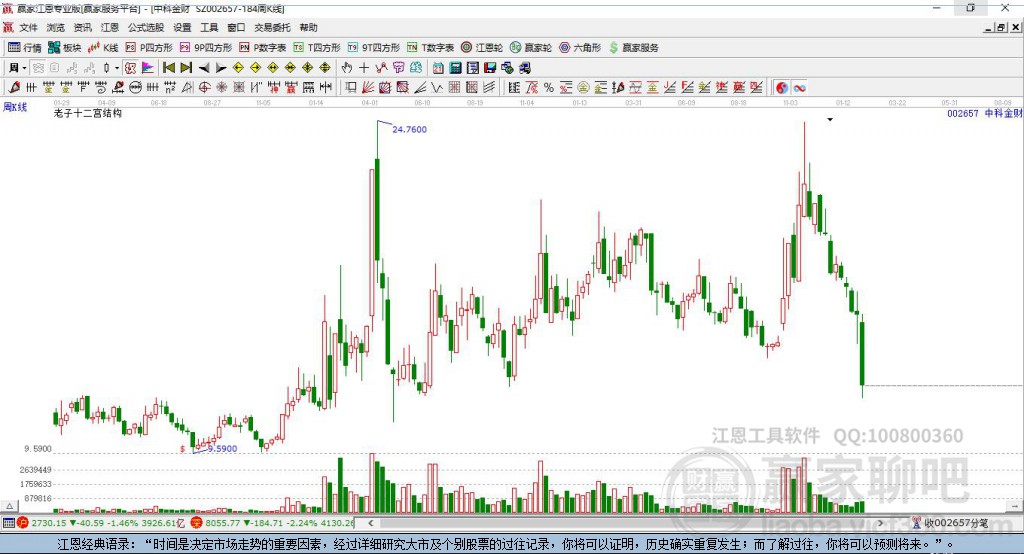Image resolution: width=1024 pixels, height=554 pixels.
Task: Click the 9.5900 low price label
Action: click(x=222, y=449)
